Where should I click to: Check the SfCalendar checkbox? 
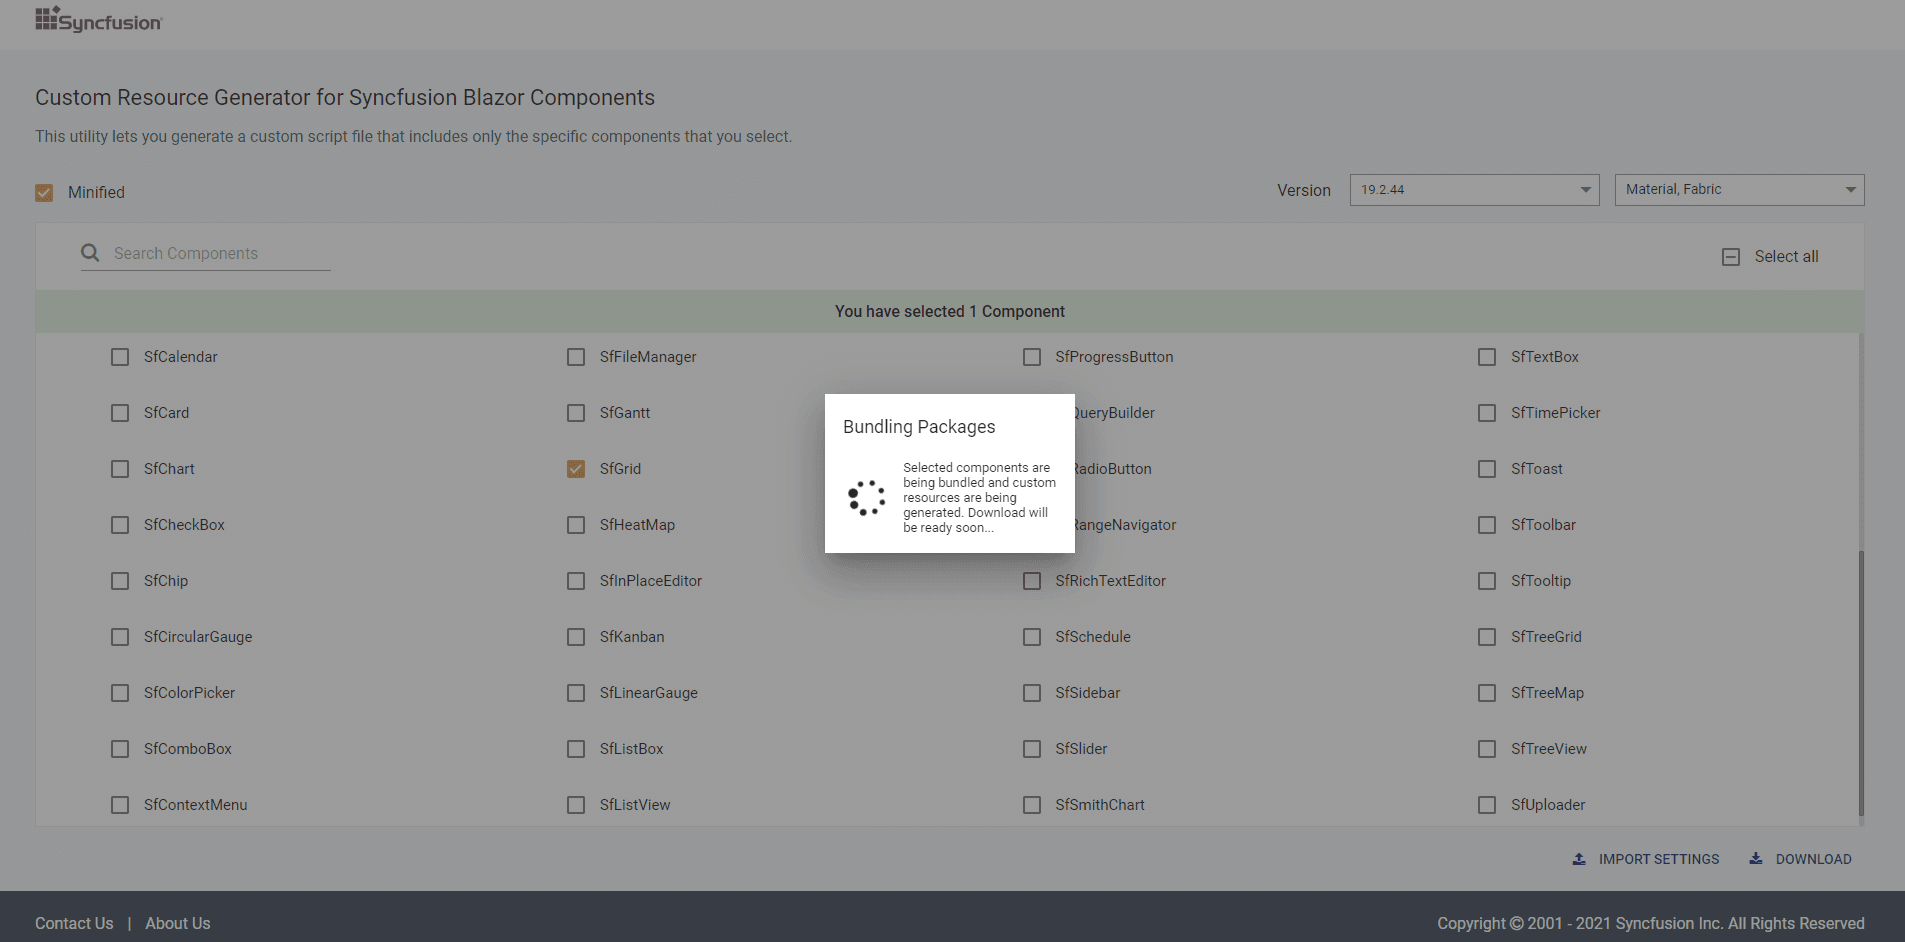[x=120, y=357]
